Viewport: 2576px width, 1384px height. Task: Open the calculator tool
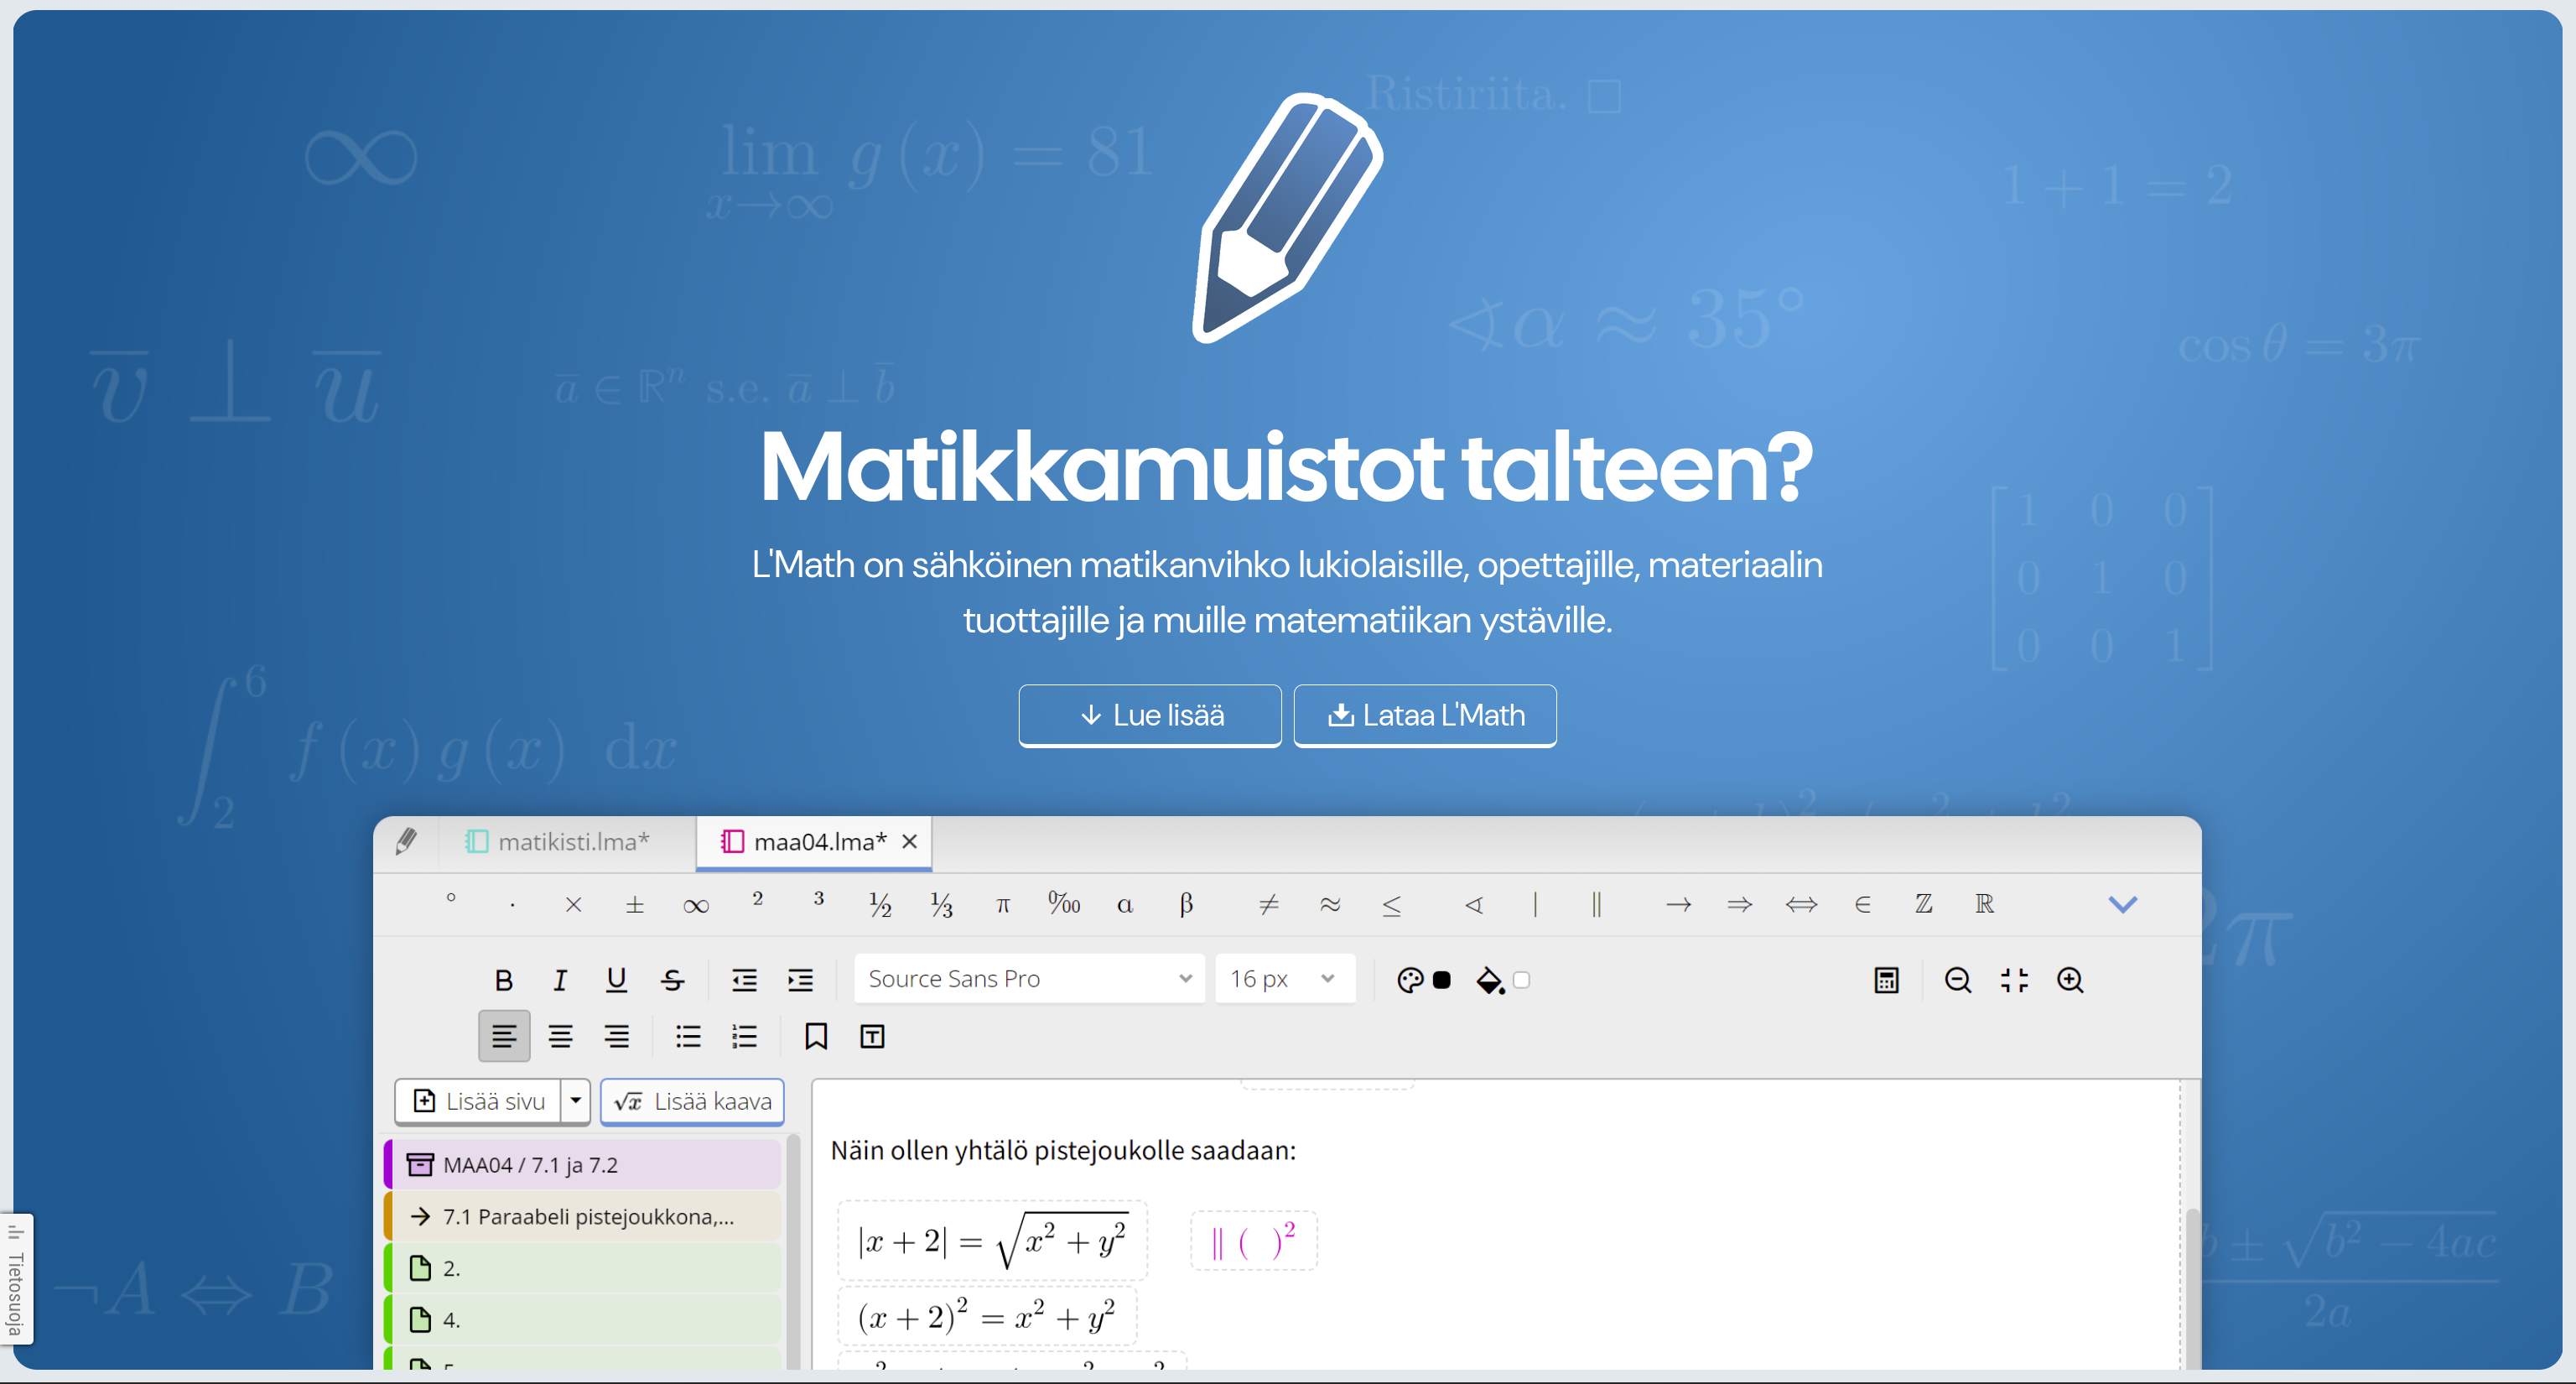(1886, 980)
